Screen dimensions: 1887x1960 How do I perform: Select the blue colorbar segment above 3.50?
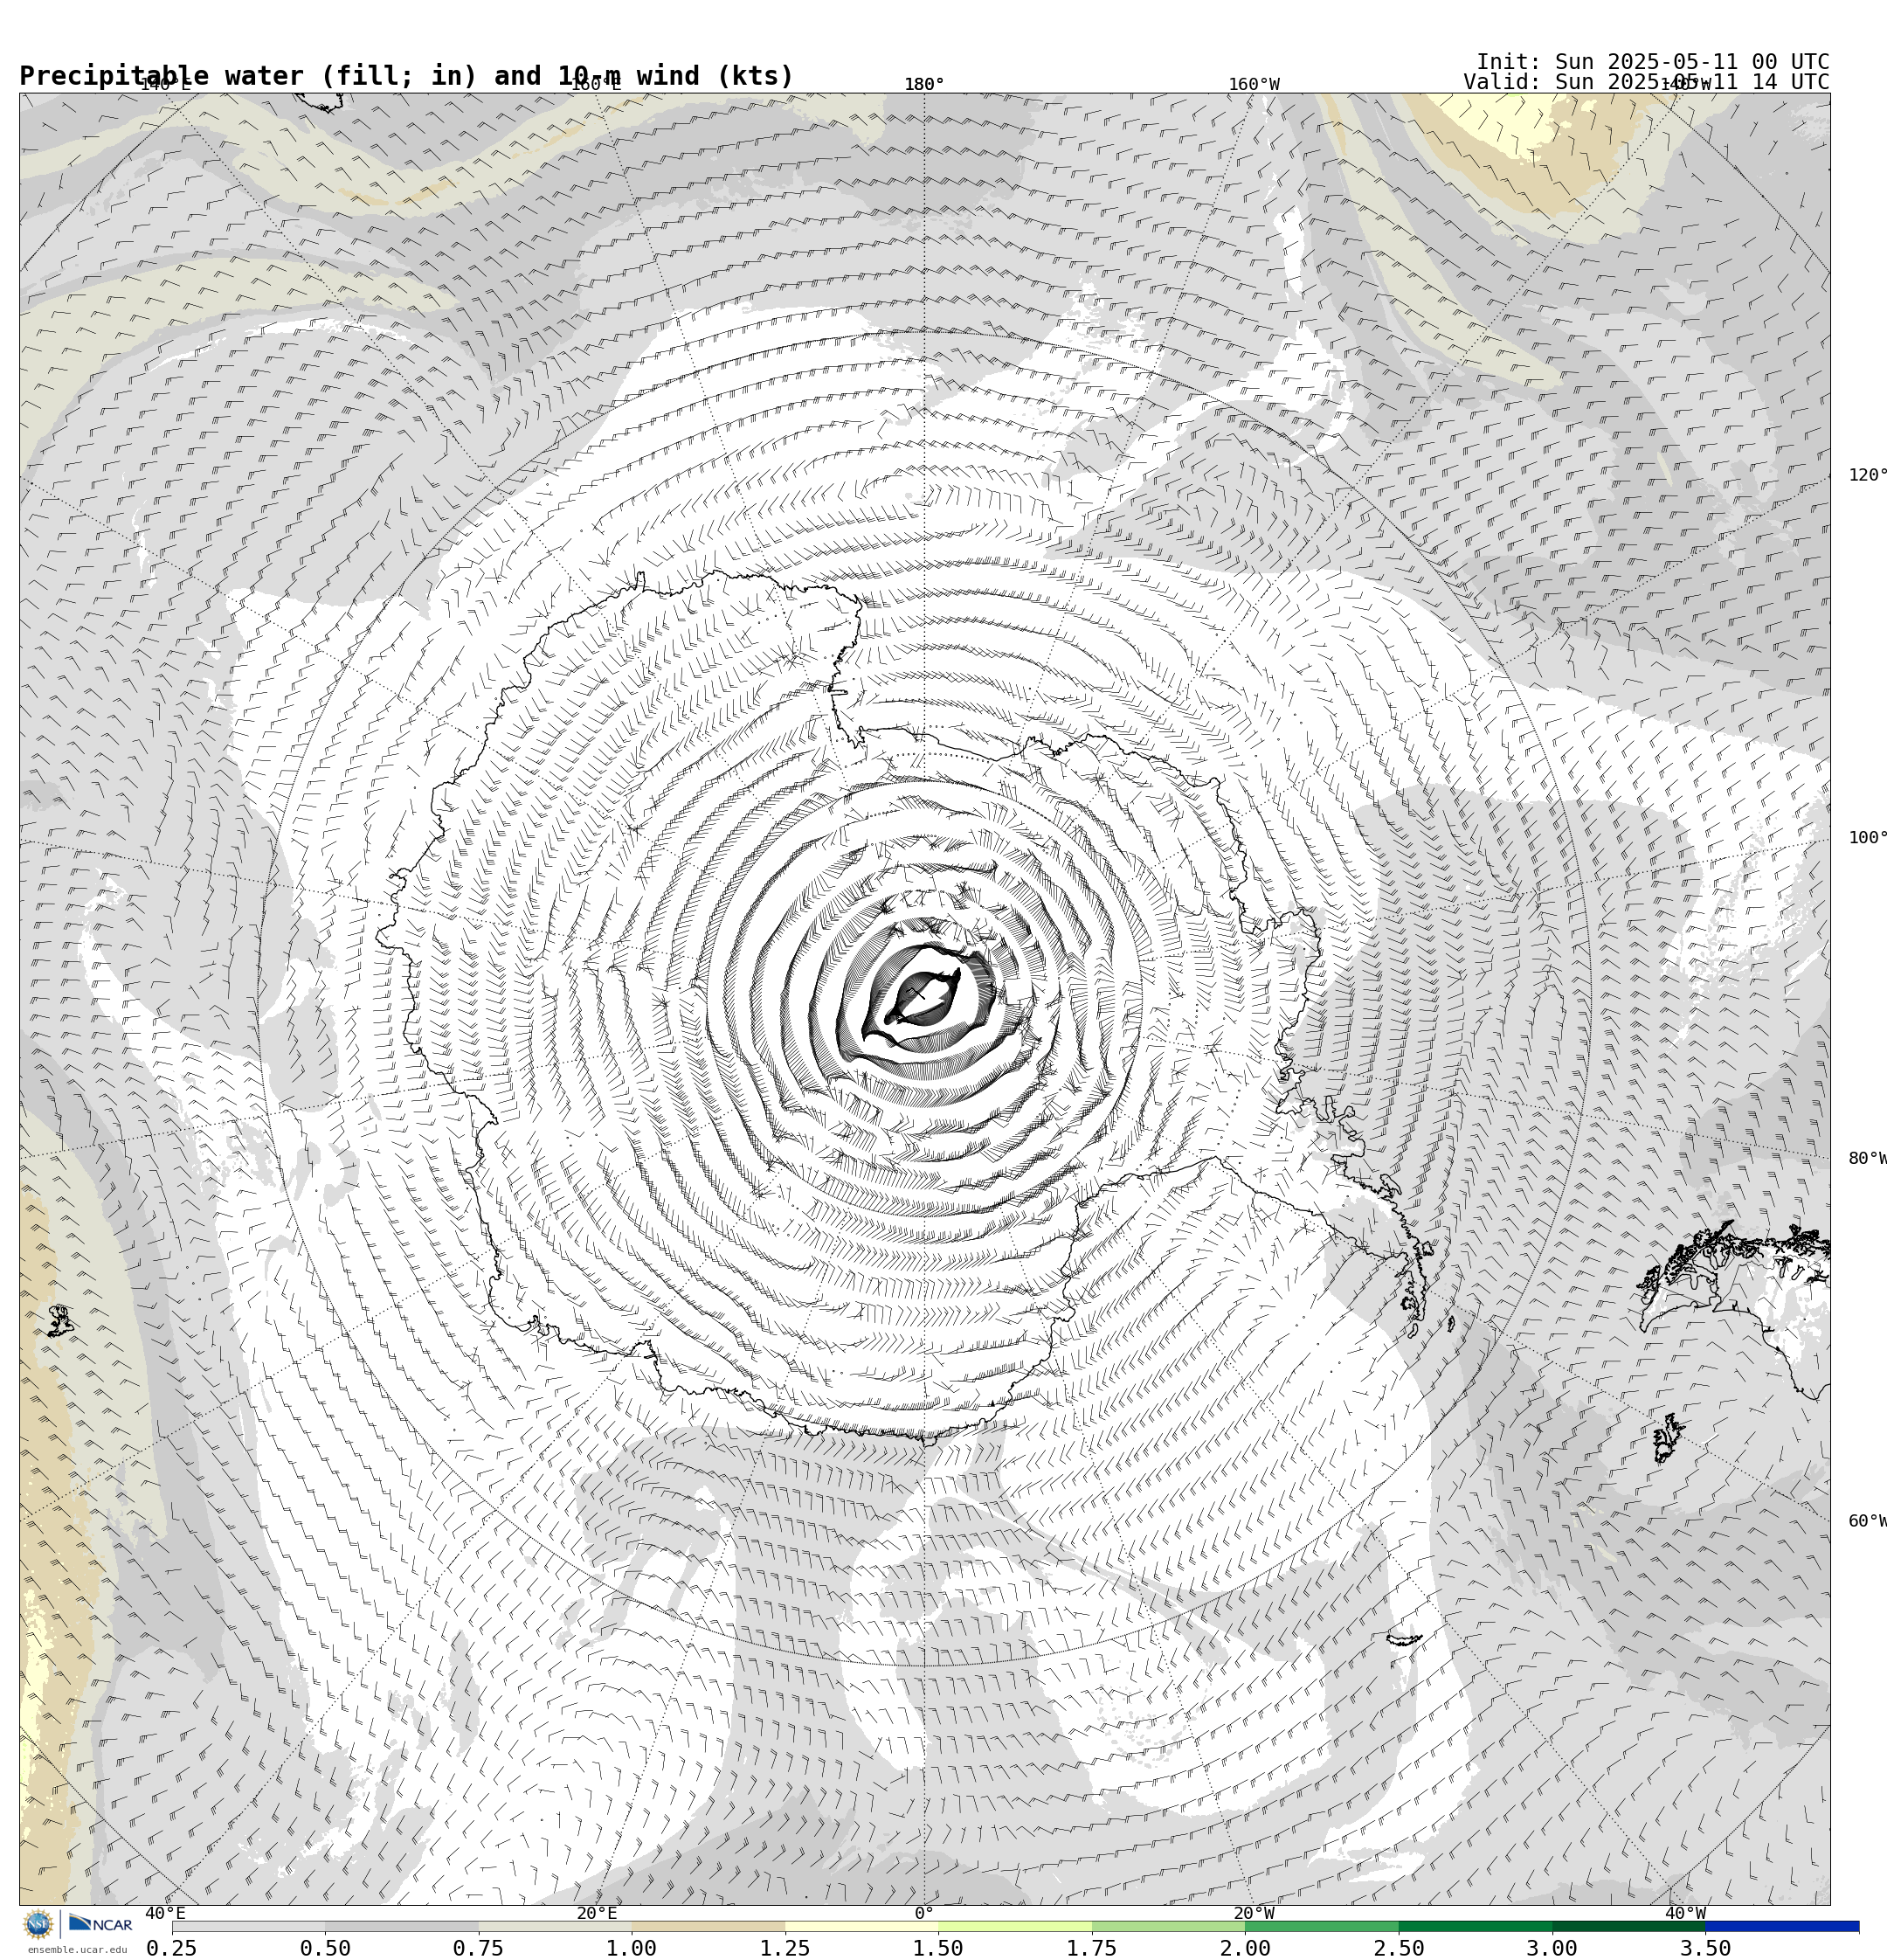click(x=1782, y=1926)
